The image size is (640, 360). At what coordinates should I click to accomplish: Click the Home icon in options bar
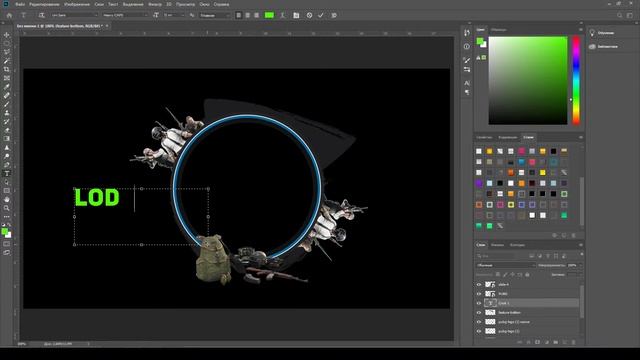click(9, 15)
